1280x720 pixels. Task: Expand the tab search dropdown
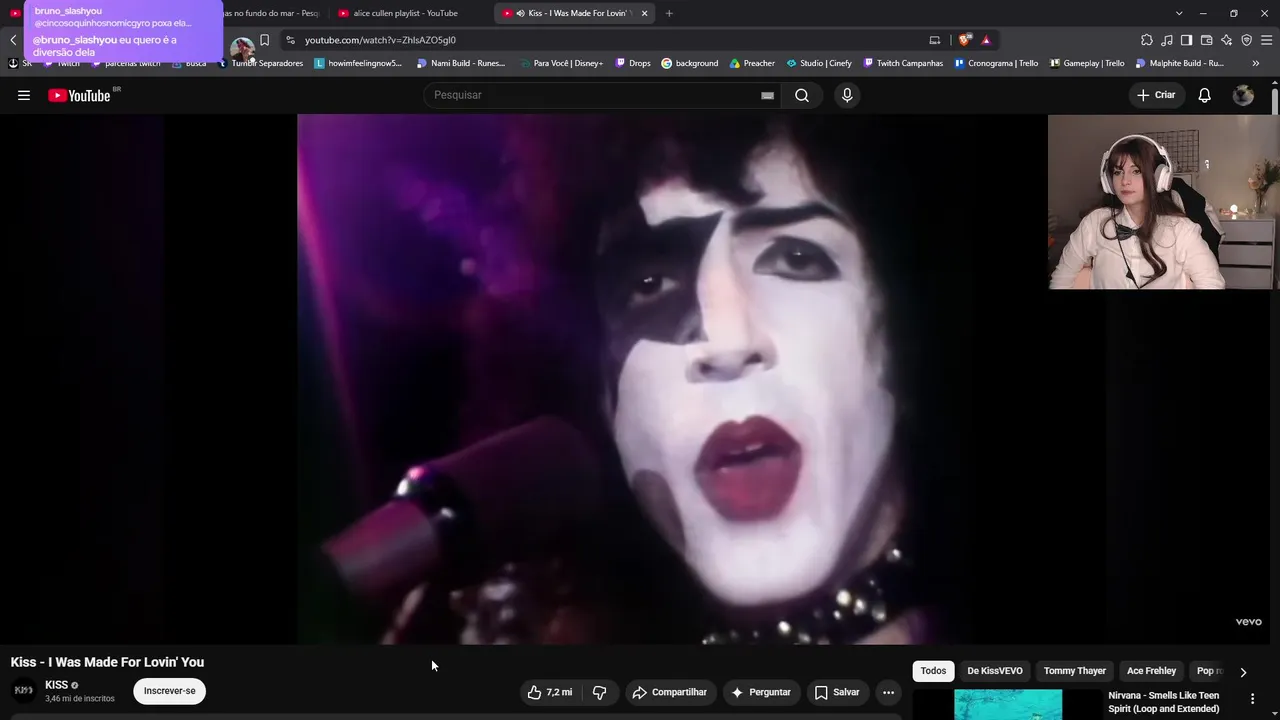[1179, 13]
